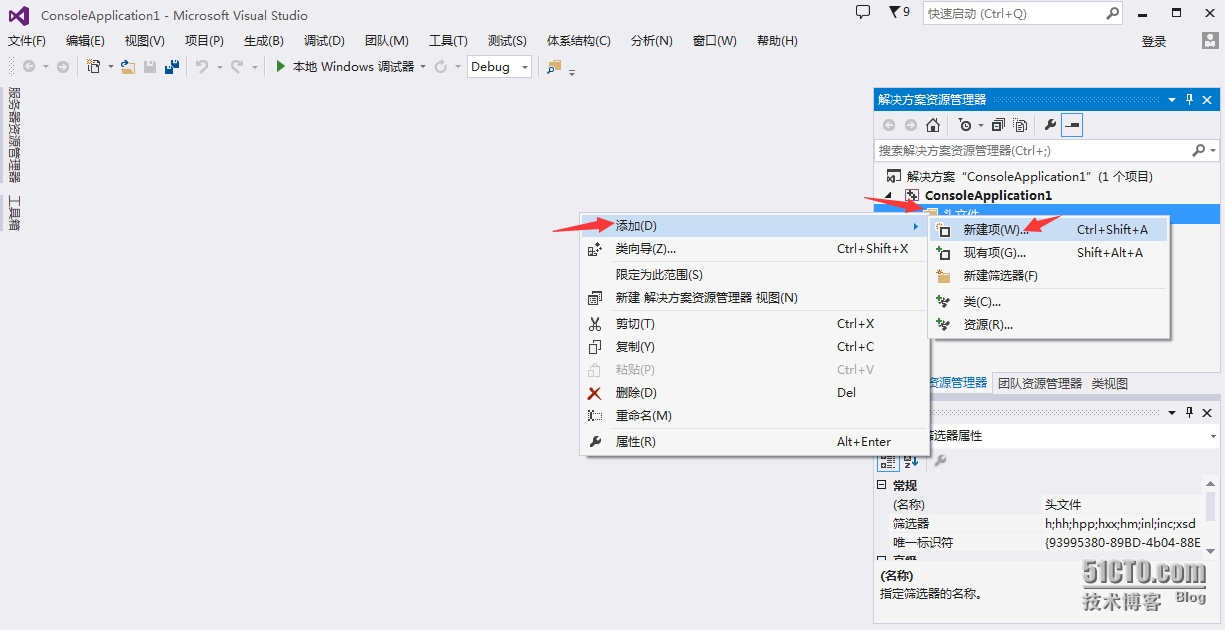Click the Visual Studio logo in title bar
The width and height of the screenshot is (1225, 630).
tap(18, 15)
